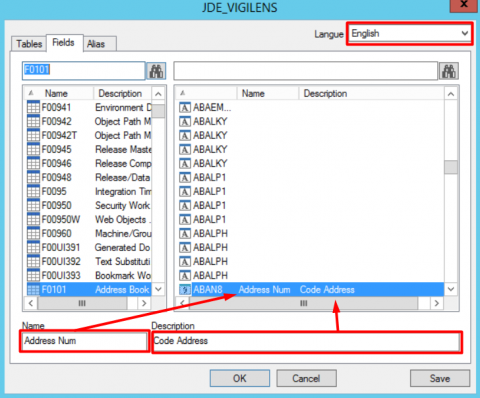Close the JDE_VIGILENS dialog

(464, 5)
